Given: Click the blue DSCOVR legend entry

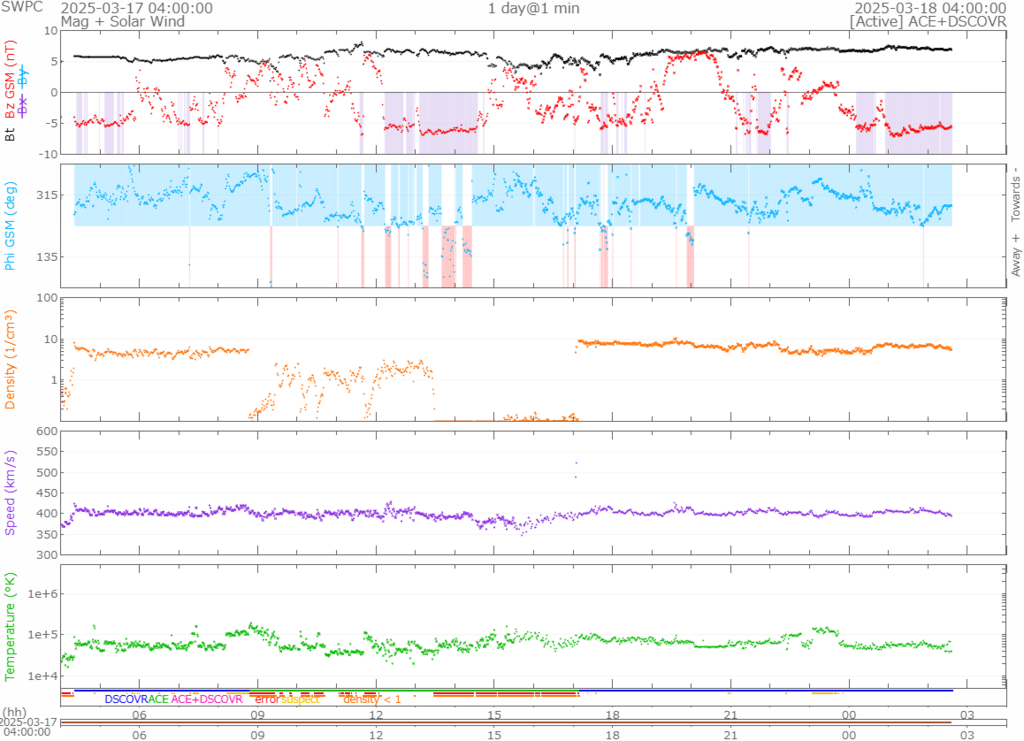Looking at the screenshot, I should 126,699.
